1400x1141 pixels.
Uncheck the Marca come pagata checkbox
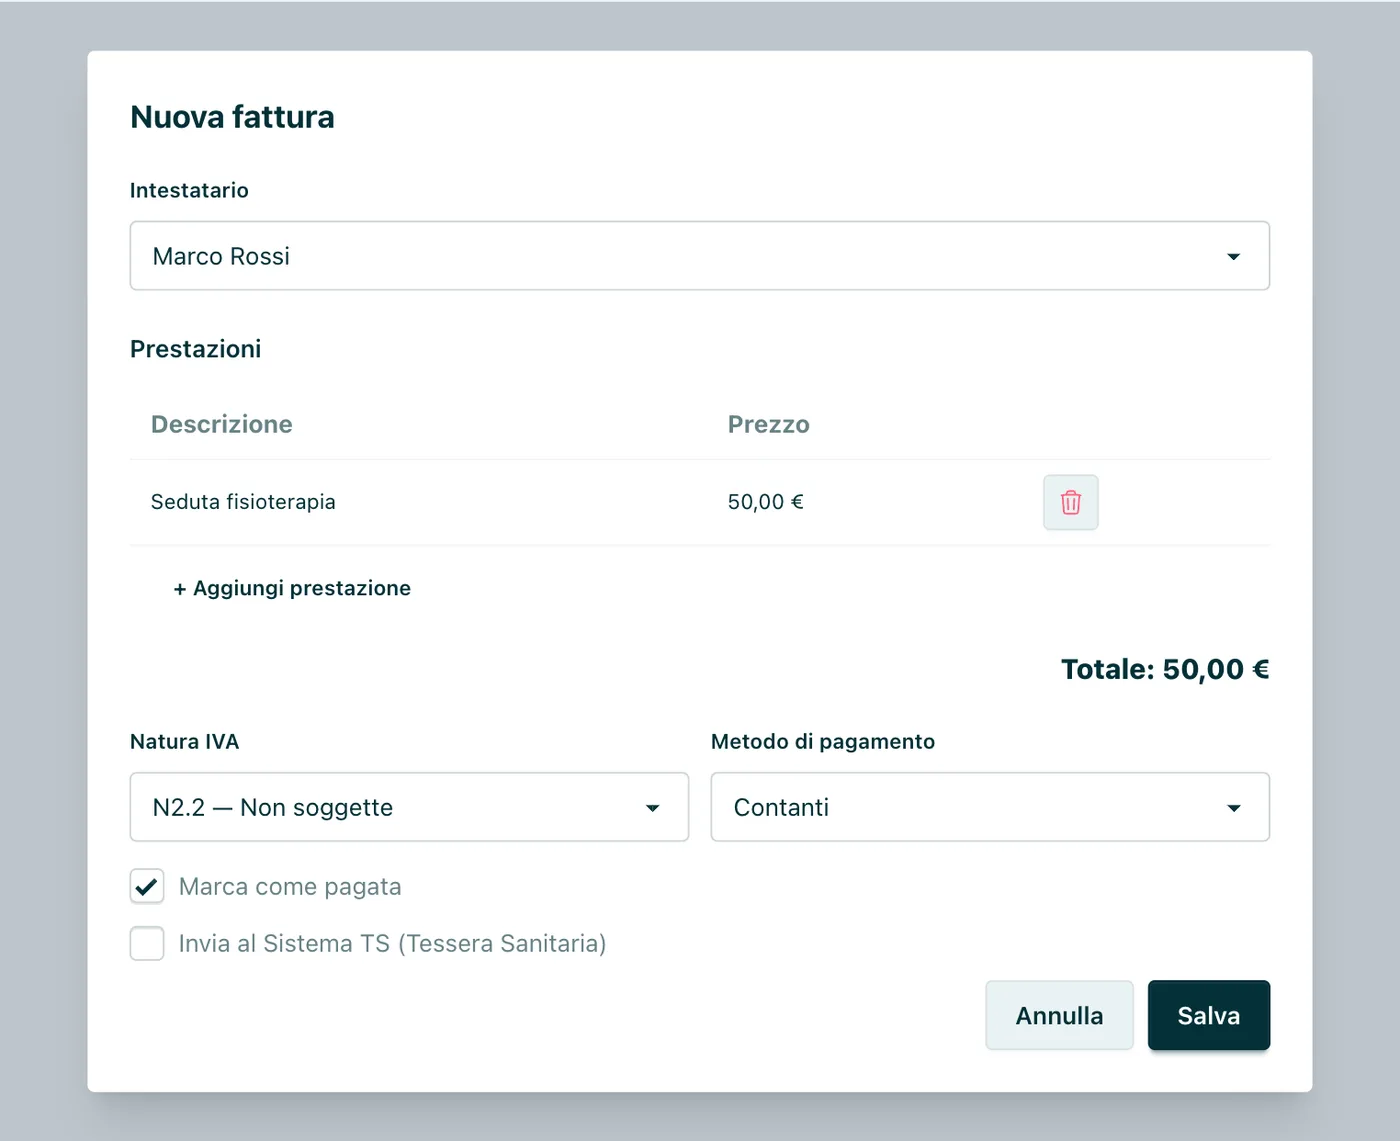click(147, 886)
